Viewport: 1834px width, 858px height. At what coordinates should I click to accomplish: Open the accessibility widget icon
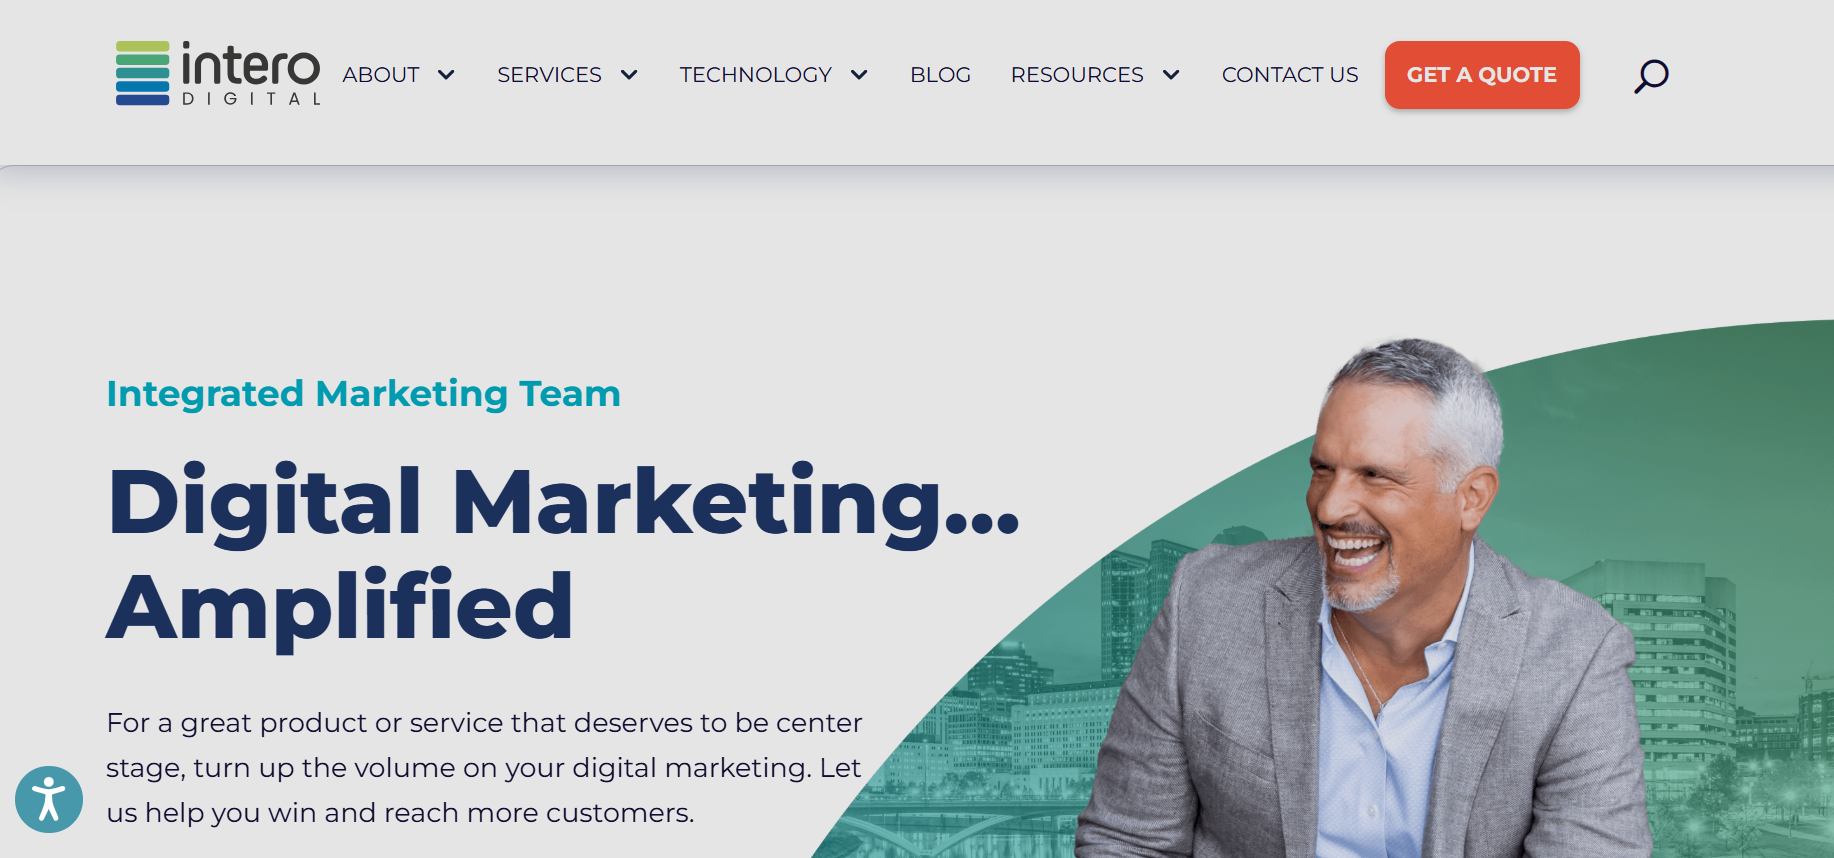[49, 799]
